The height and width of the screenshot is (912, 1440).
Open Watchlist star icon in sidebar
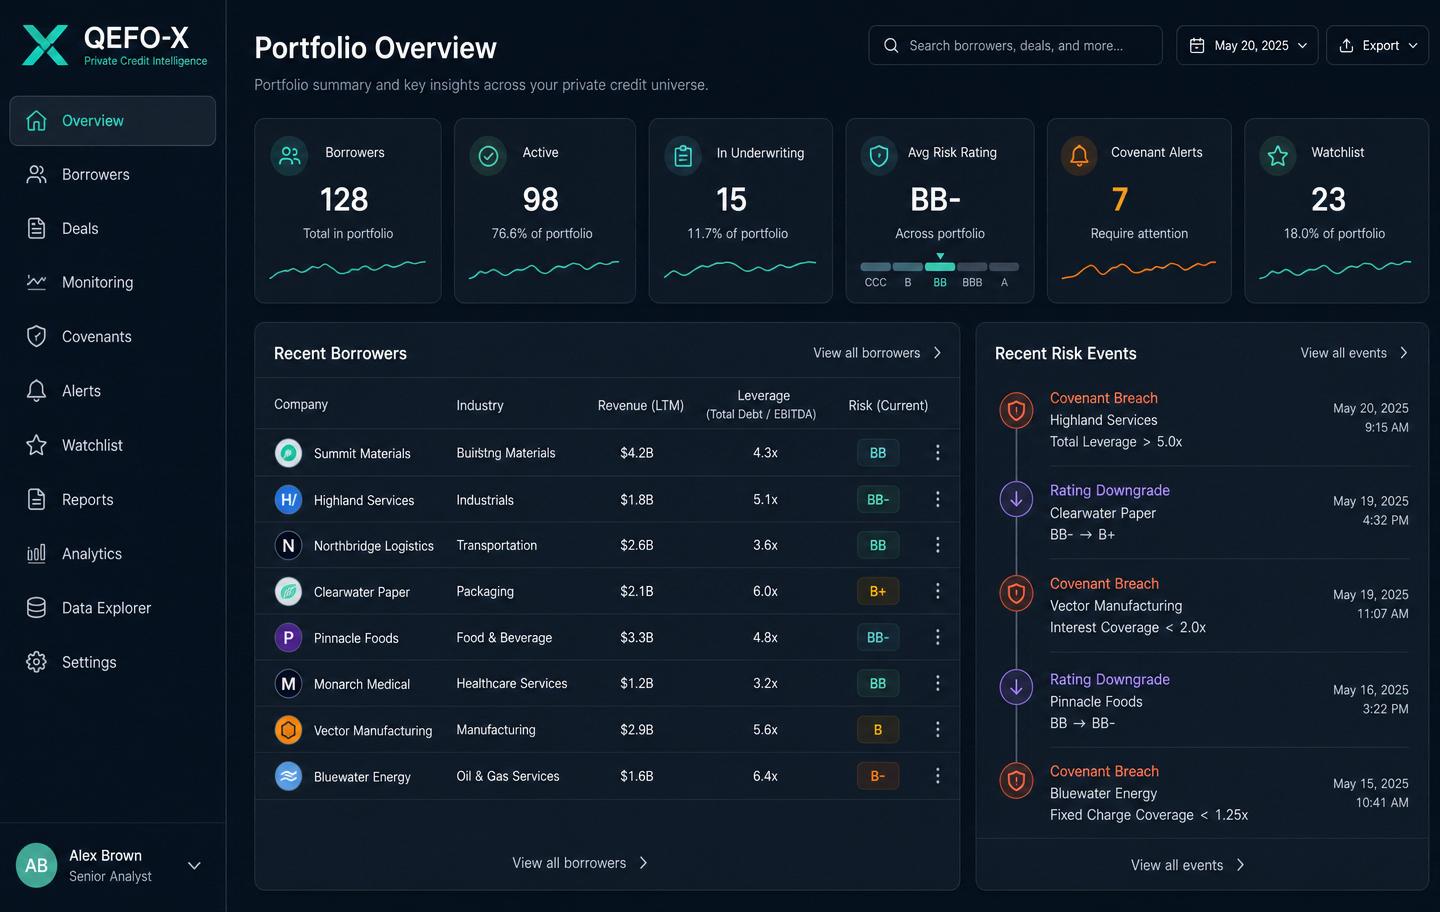coord(36,445)
